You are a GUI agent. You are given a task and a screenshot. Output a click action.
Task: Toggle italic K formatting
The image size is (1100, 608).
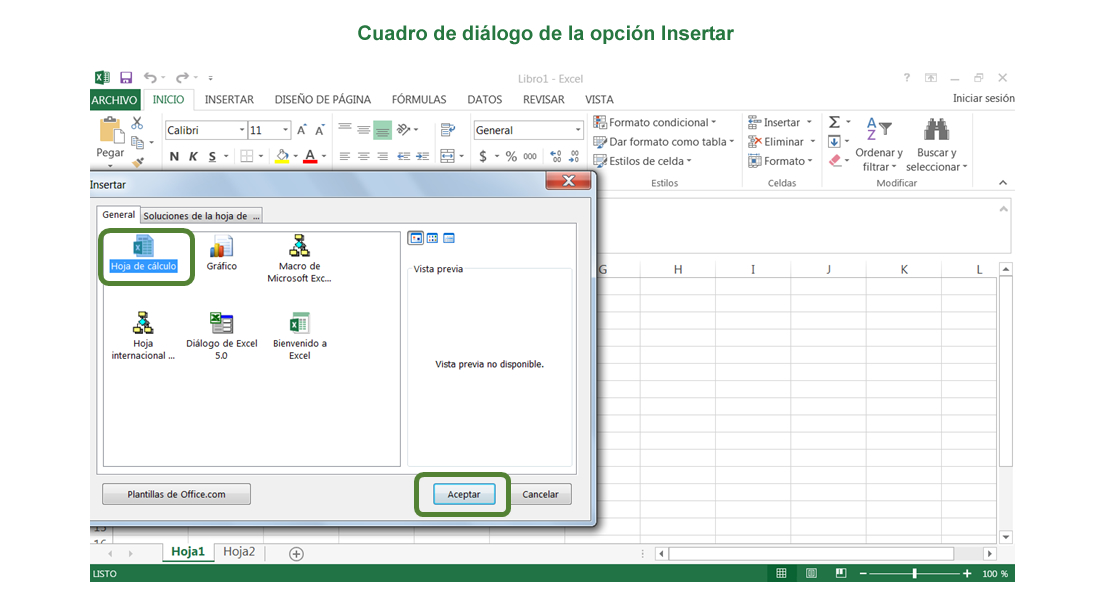pyautogui.click(x=193, y=156)
